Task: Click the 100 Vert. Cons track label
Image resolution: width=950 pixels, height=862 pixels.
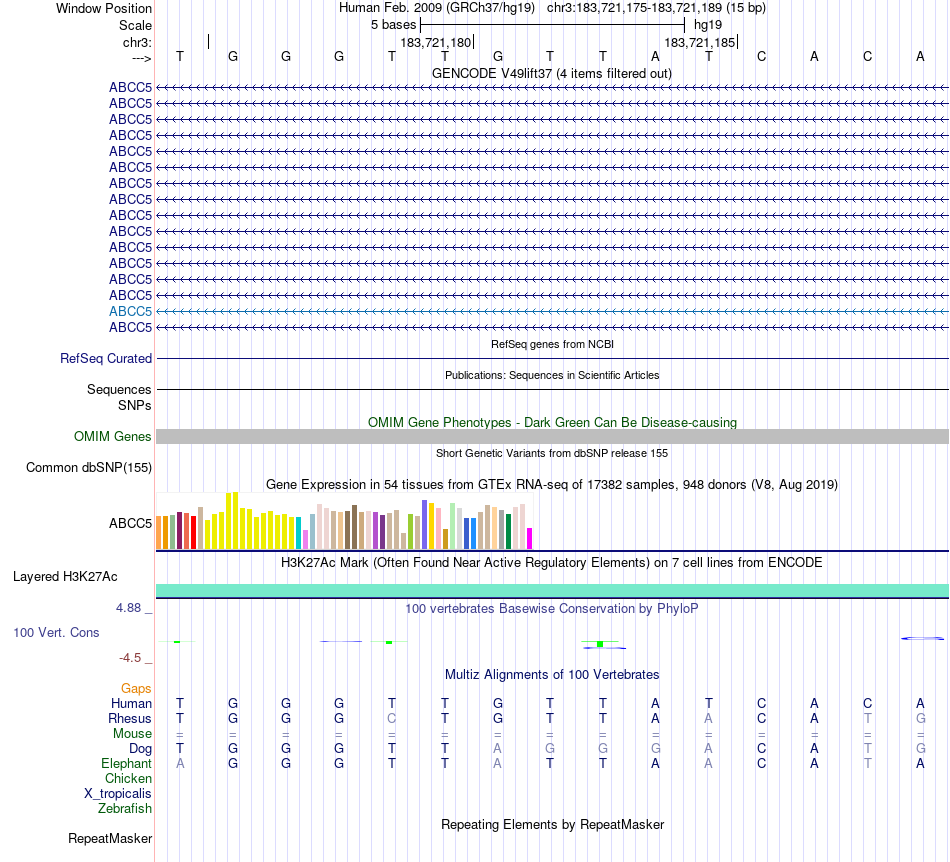Action: [56, 632]
